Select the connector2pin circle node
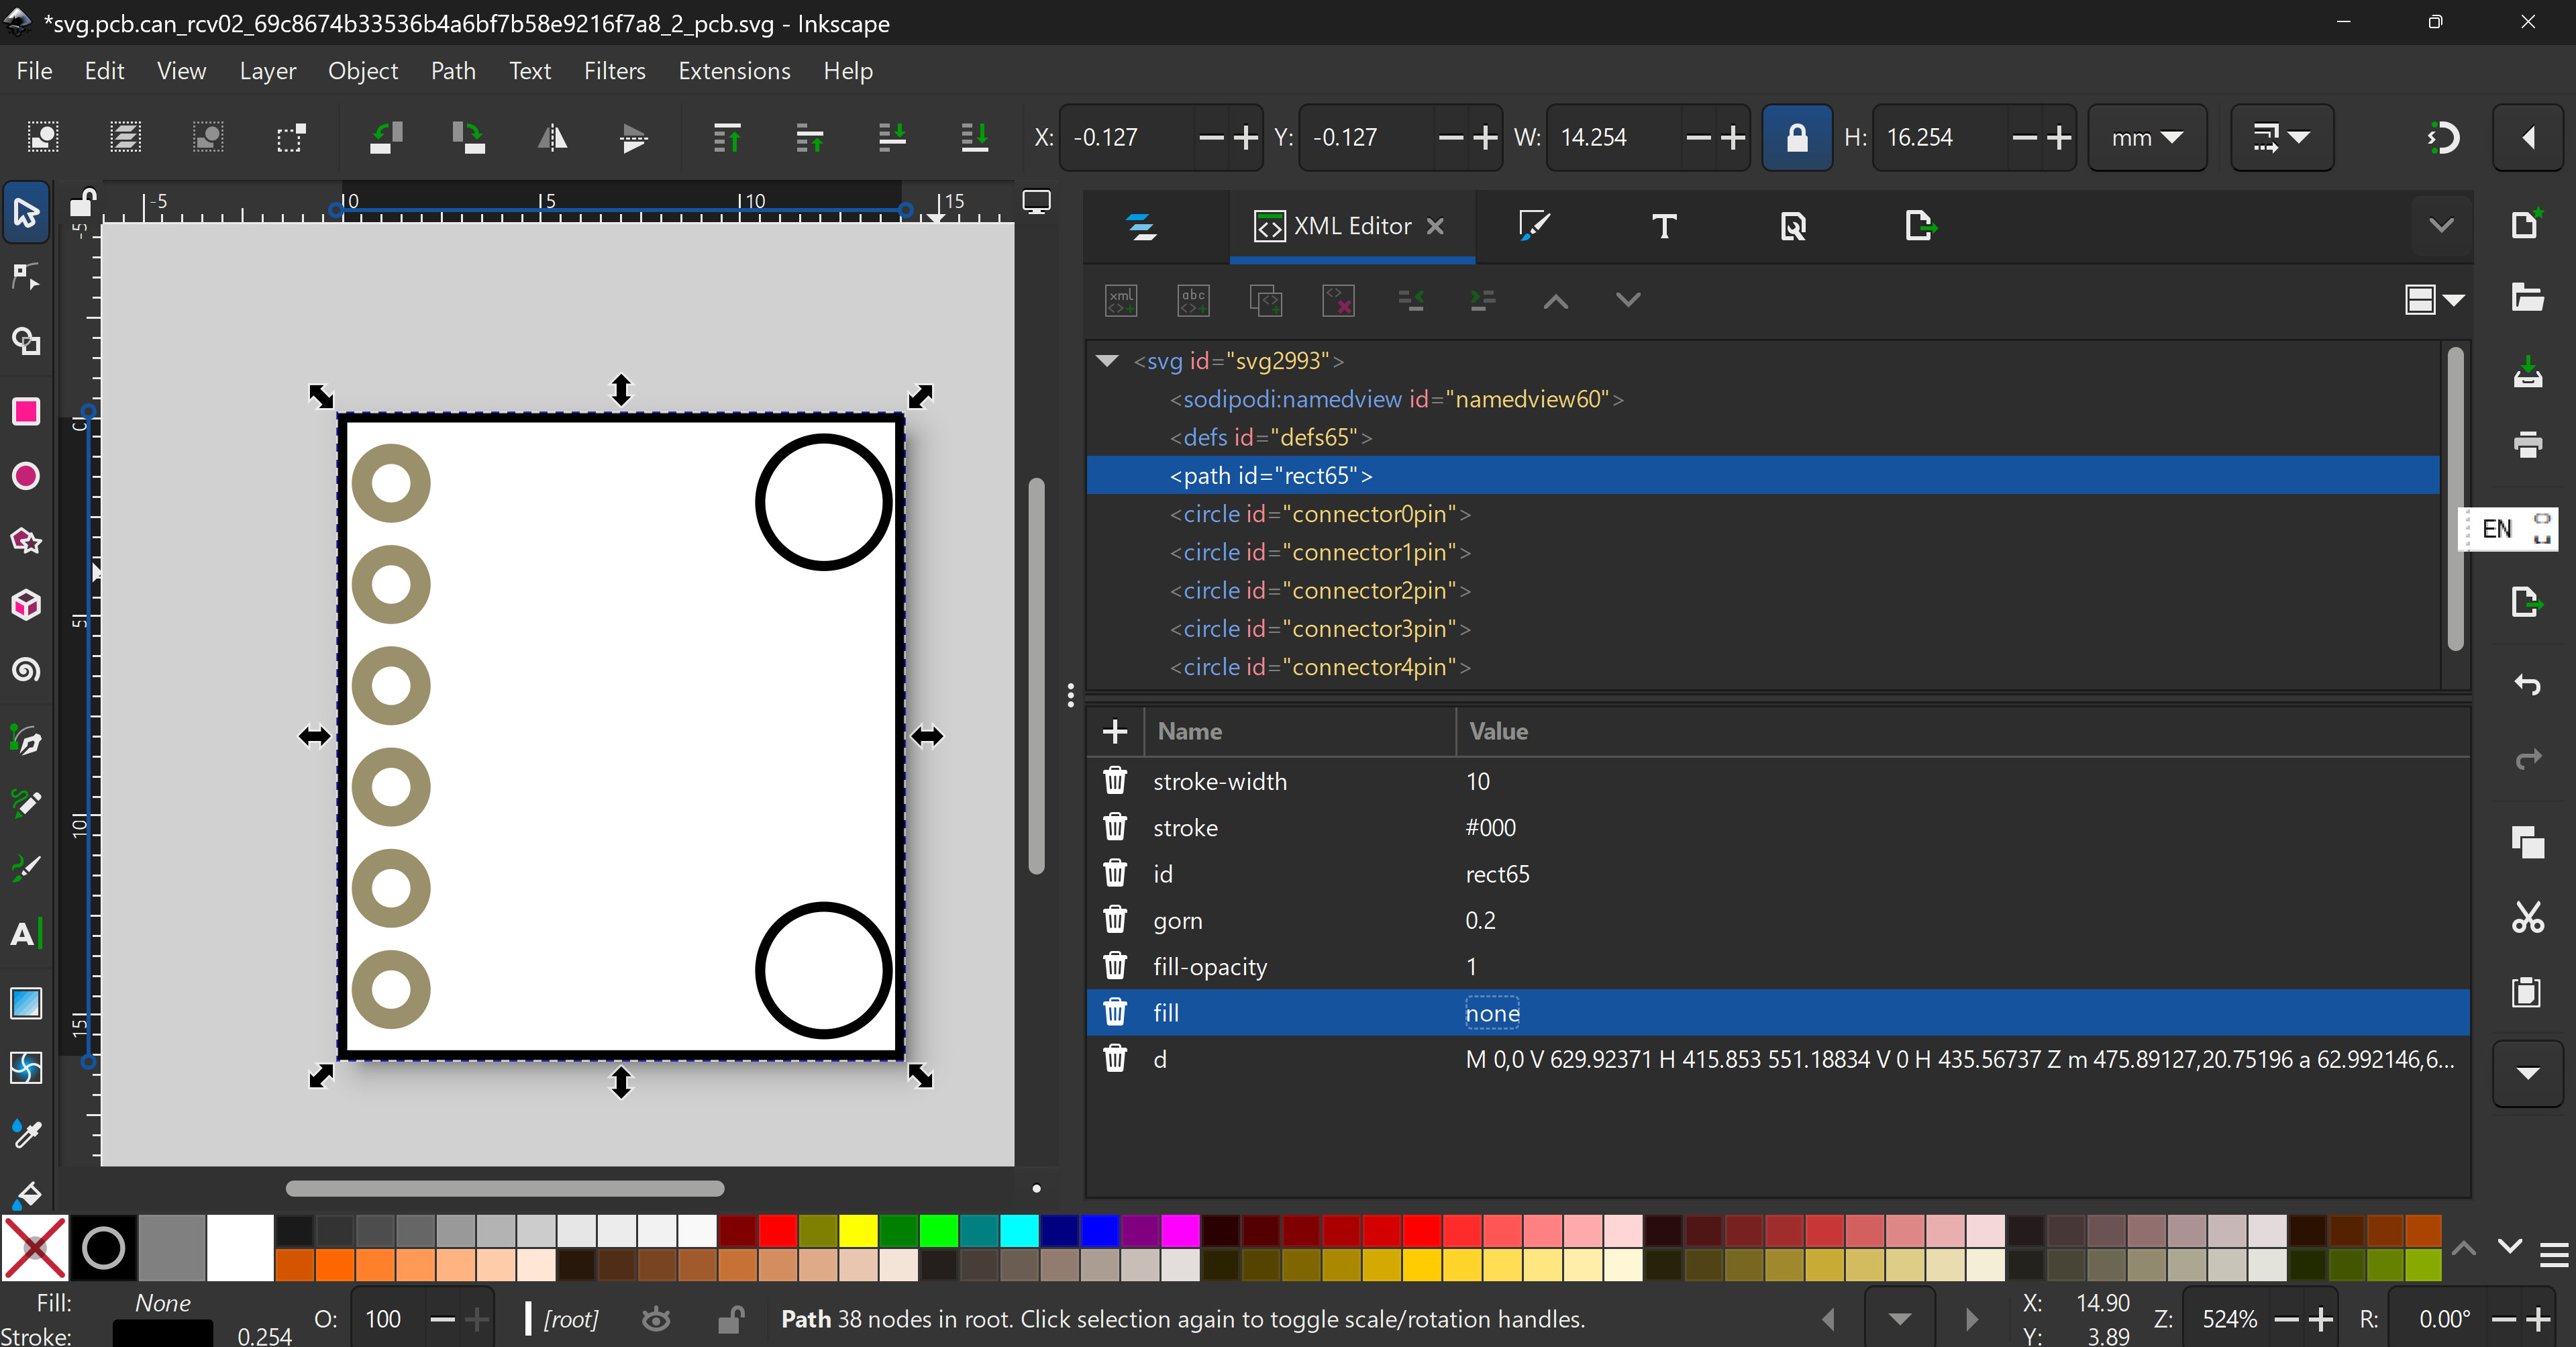The image size is (2576, 1347). pyautogui.click(x=1319, y=591)
